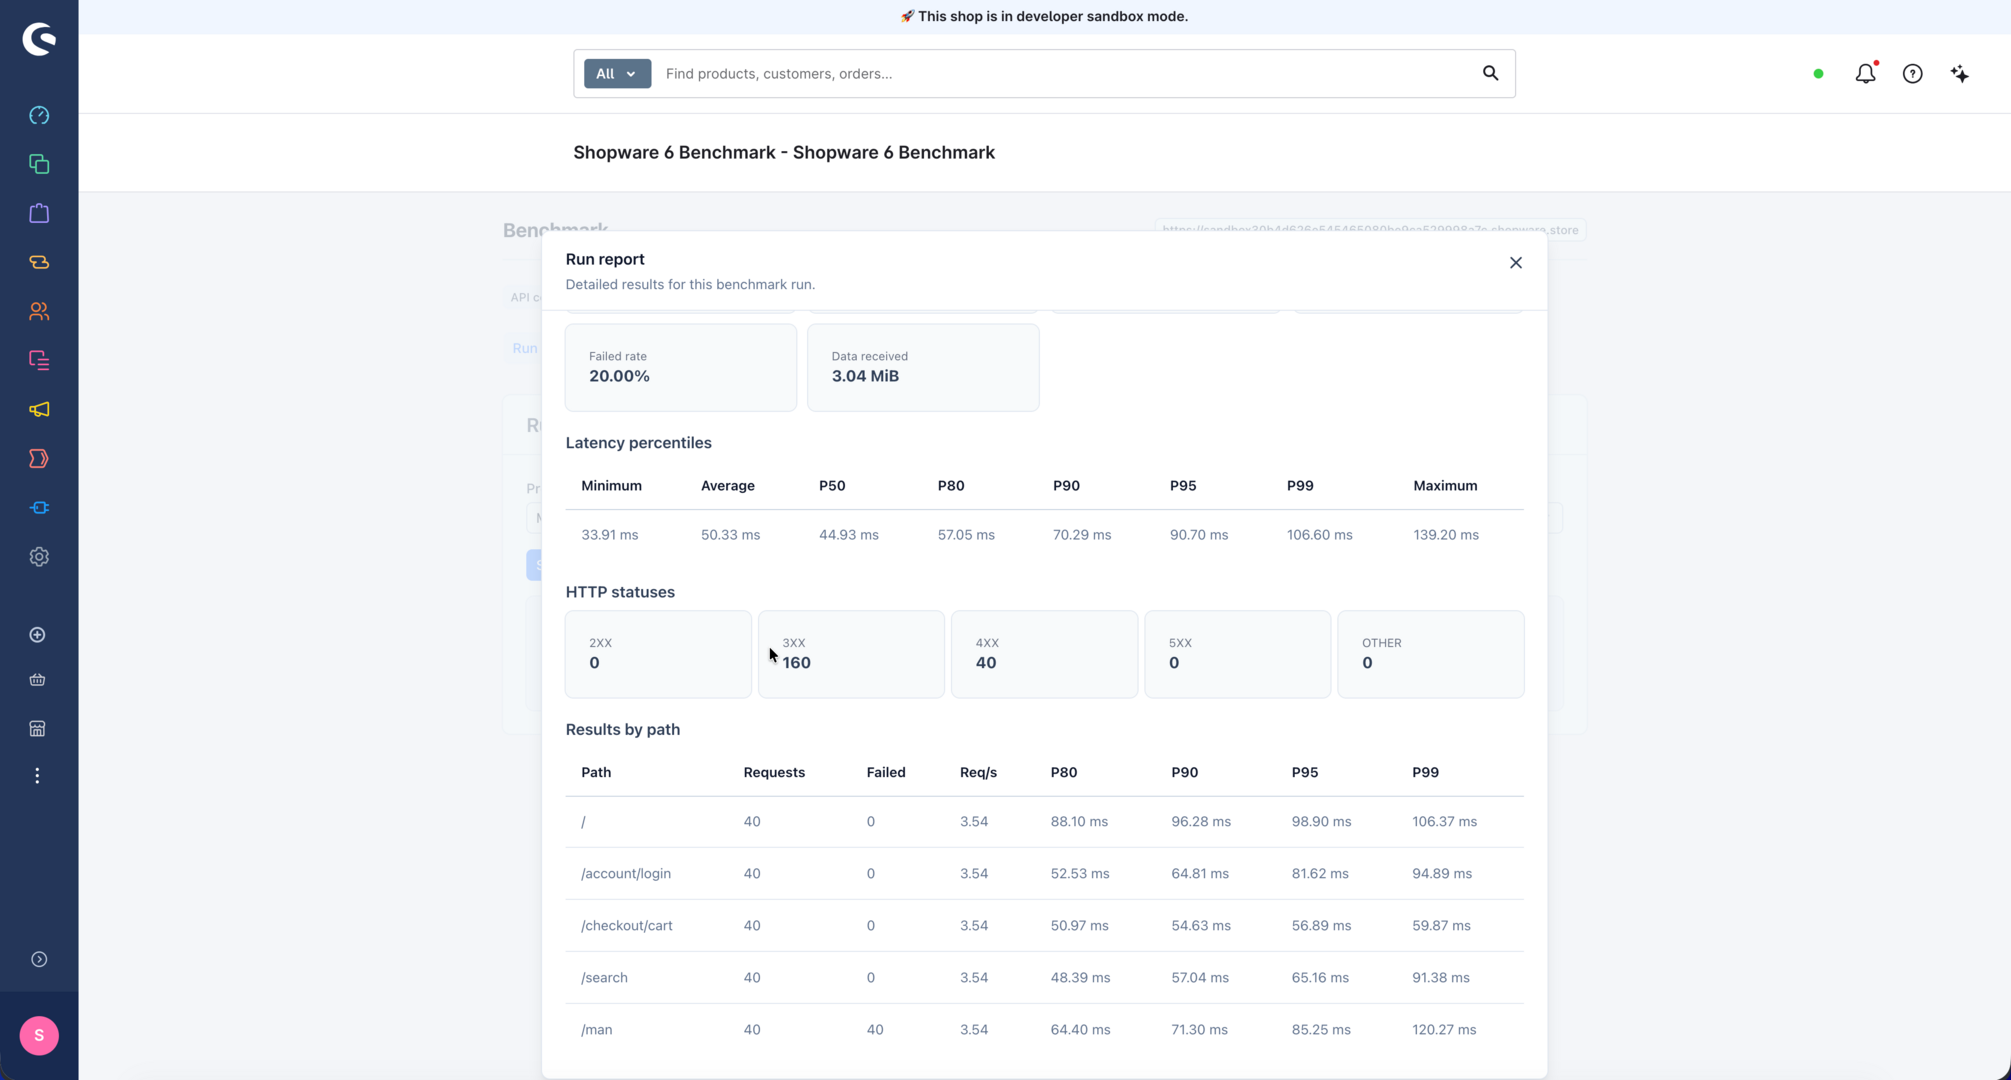2011x1080 pixels.
Task: Click the search magnifier icon
Action: pyautogui.click(x=1490, y=73)
